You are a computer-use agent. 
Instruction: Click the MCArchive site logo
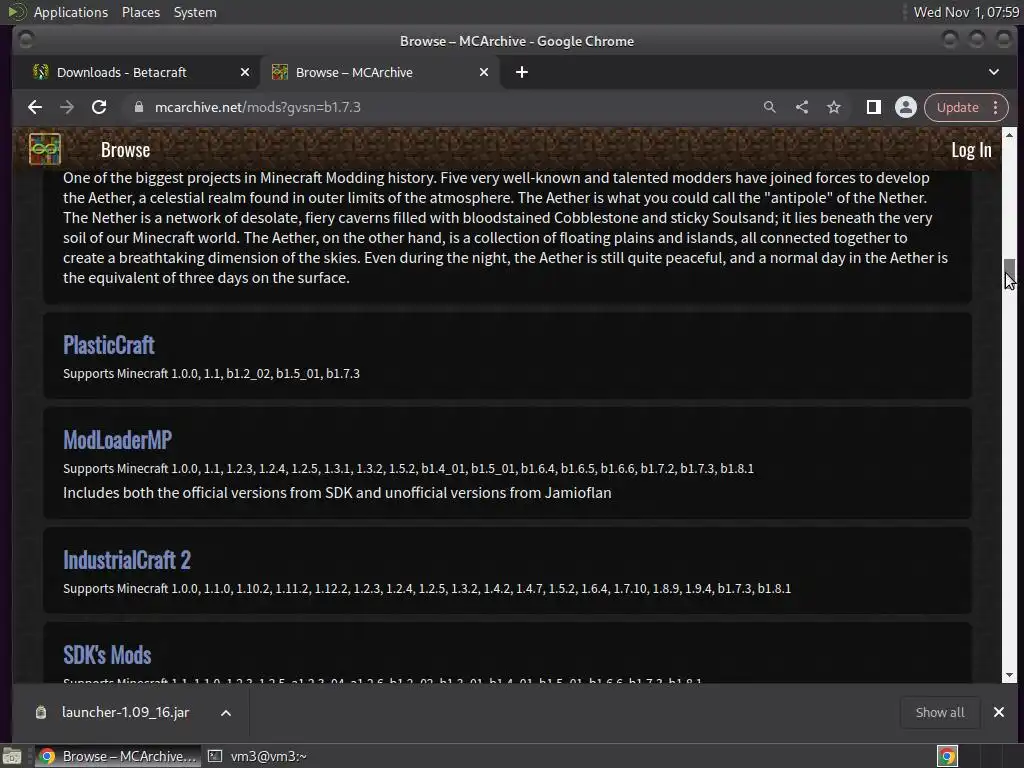[44, 149]
